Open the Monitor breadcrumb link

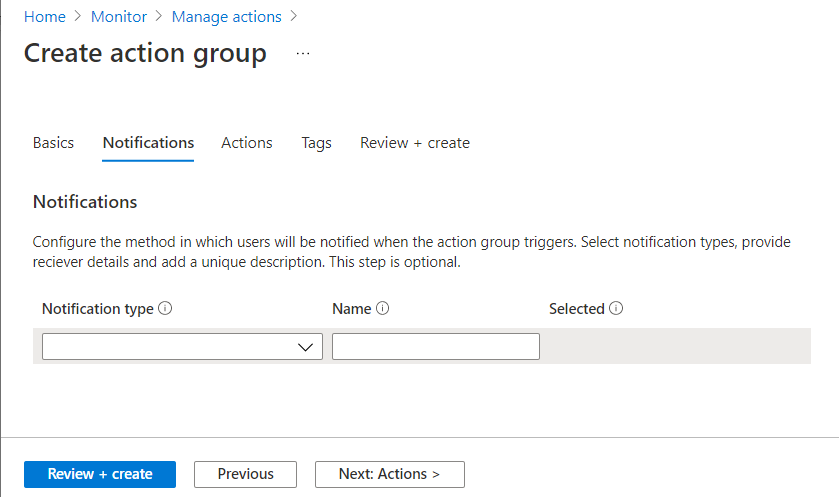pyautogui.click(x=119, y=17)
